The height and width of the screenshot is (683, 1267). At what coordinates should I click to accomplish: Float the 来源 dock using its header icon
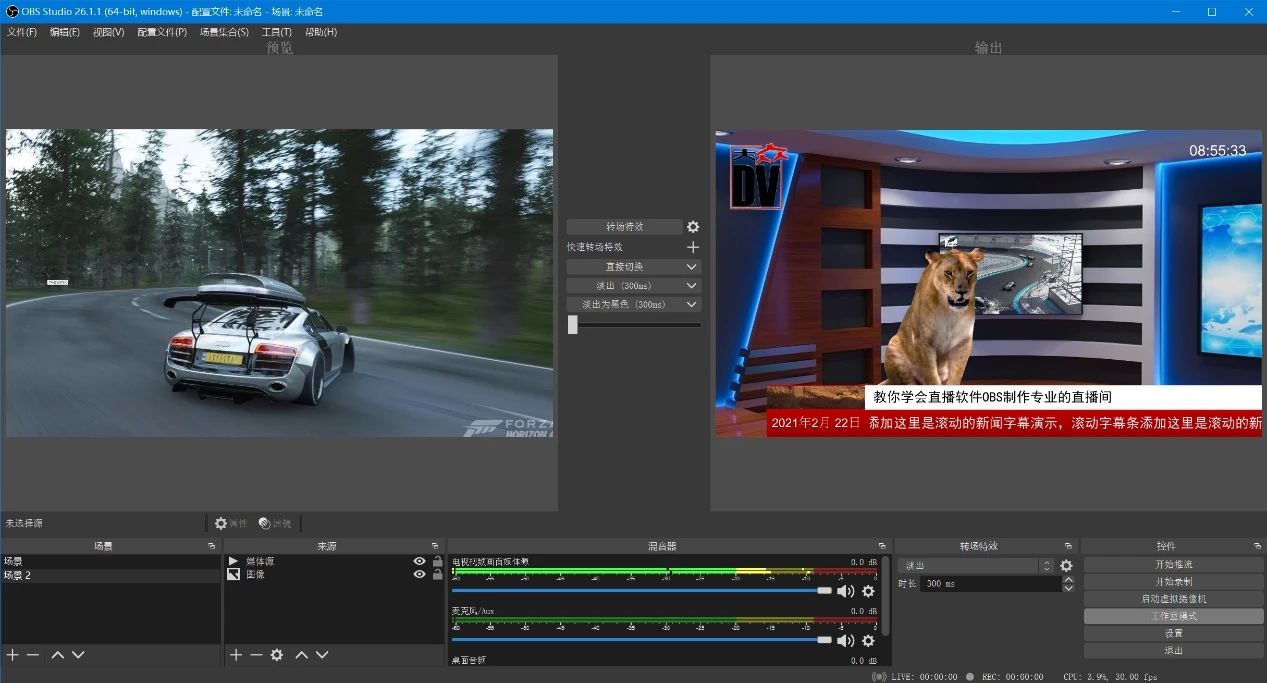(x=437, y=546)
